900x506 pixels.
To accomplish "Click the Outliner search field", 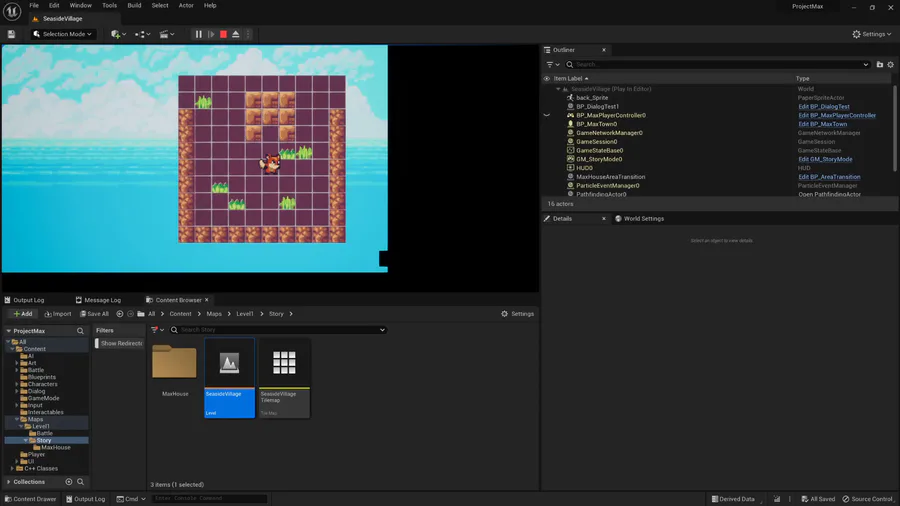I will (x=717, y=65).
